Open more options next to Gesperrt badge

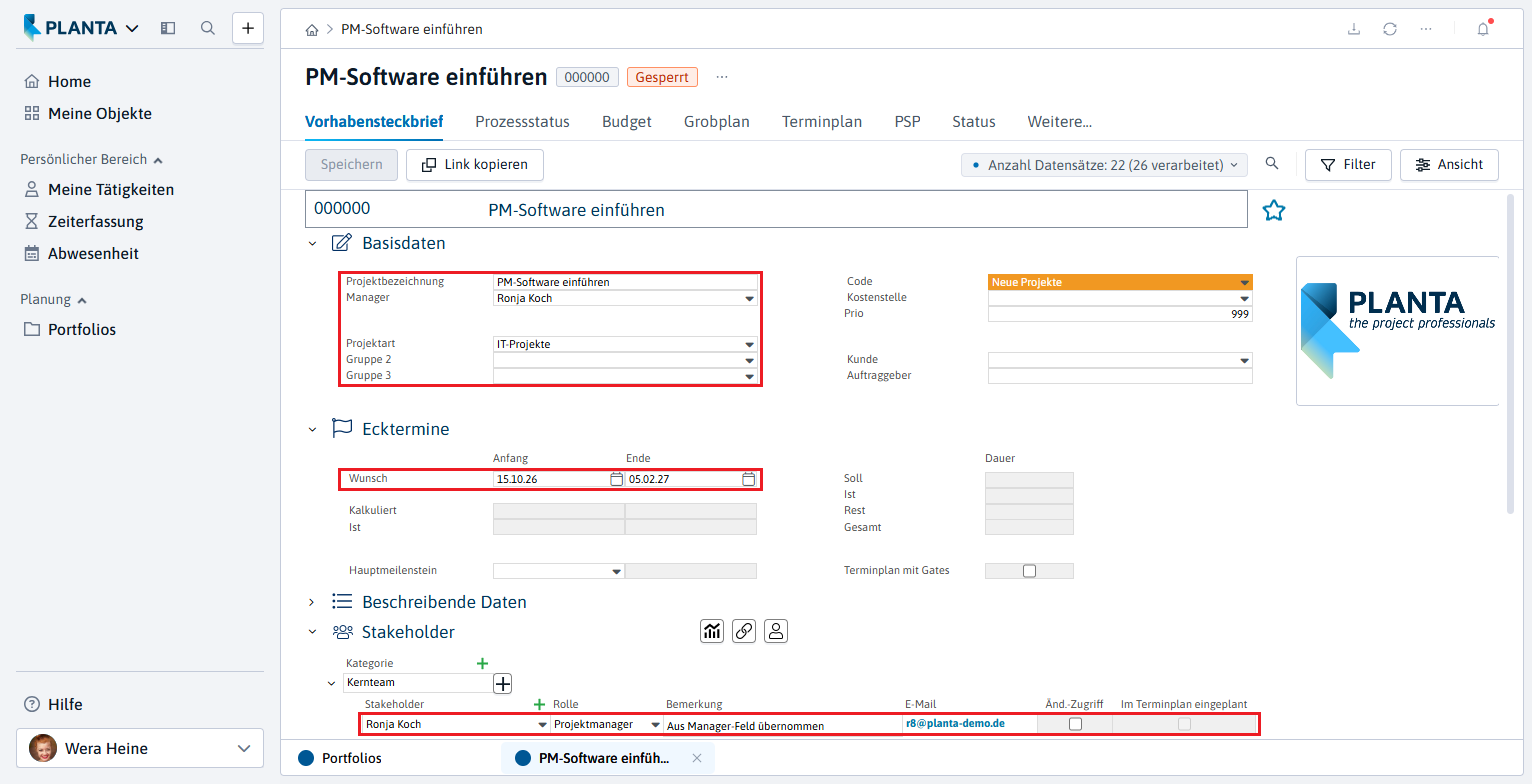(x=722, y=77)
